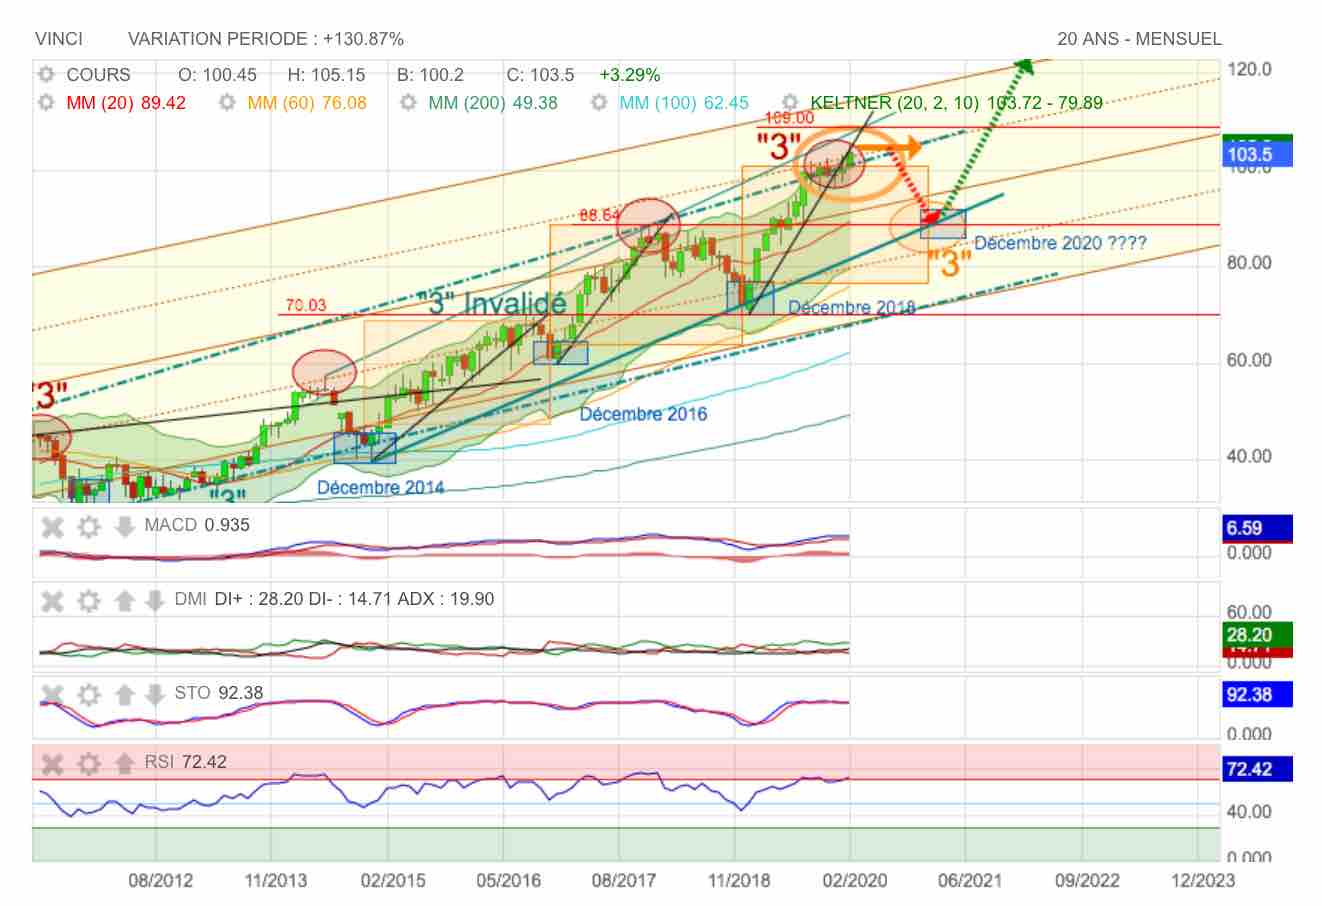1322x906 pixels.
Task: Move the MACD panel down
Action: [x=124, y=526]
